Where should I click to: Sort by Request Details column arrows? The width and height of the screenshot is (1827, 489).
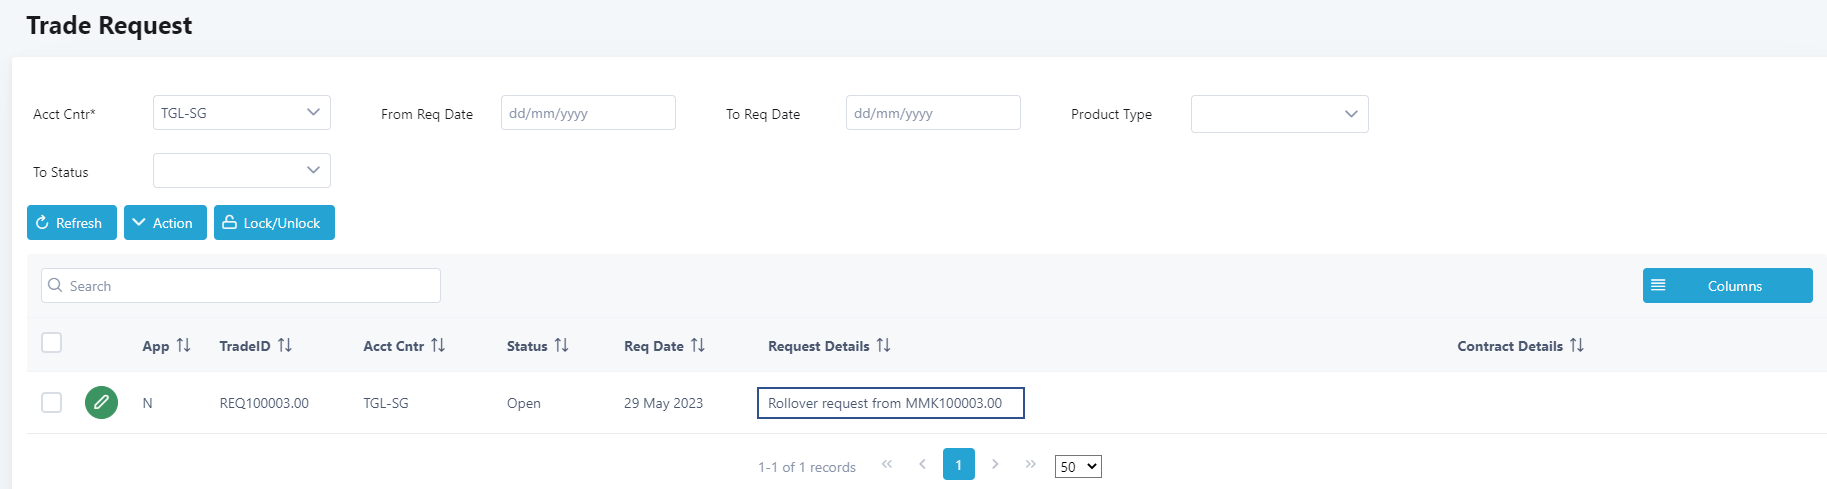pos(883,345)
